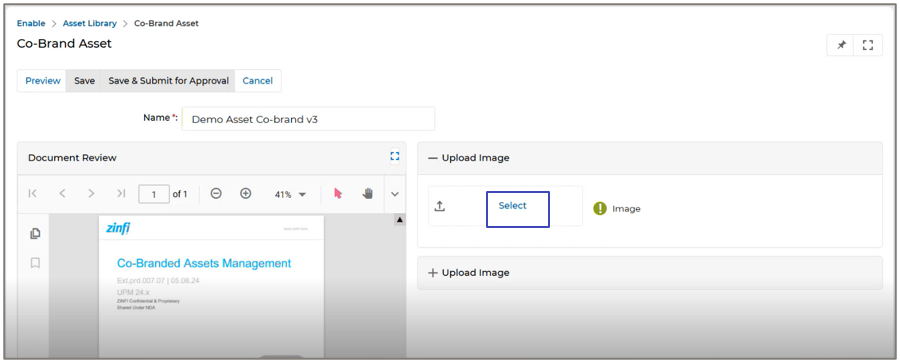The image size is (900, 363).
Task: Expand the Document Review panel fullscreen
Action: point(394,156)
